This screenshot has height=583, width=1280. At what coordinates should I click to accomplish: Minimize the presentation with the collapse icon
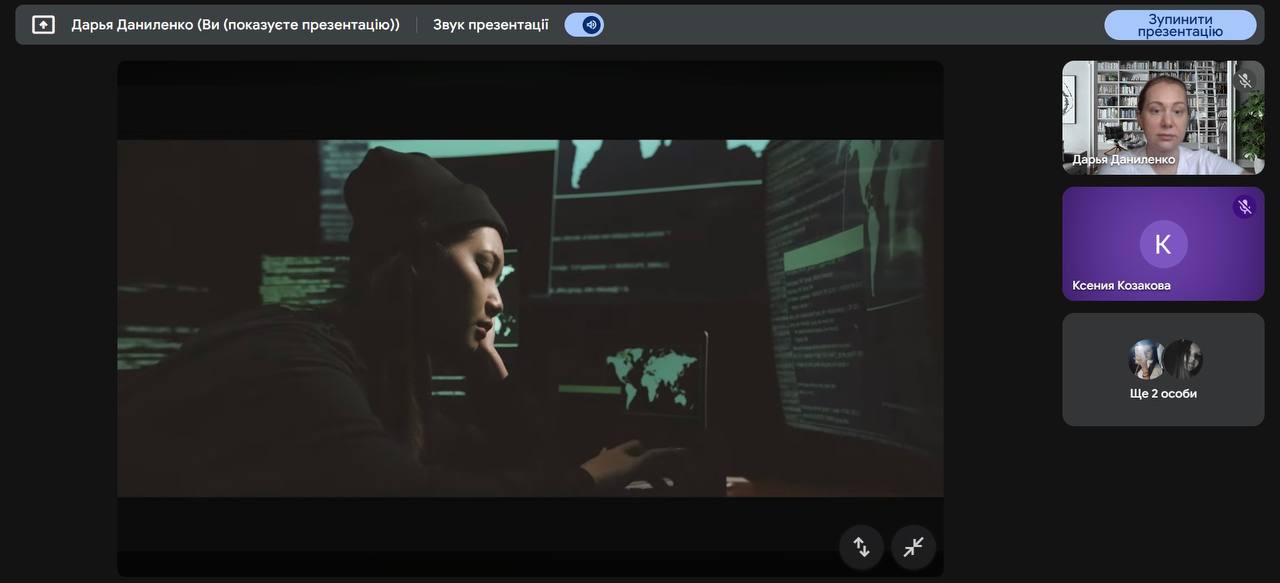coord(913,547)
